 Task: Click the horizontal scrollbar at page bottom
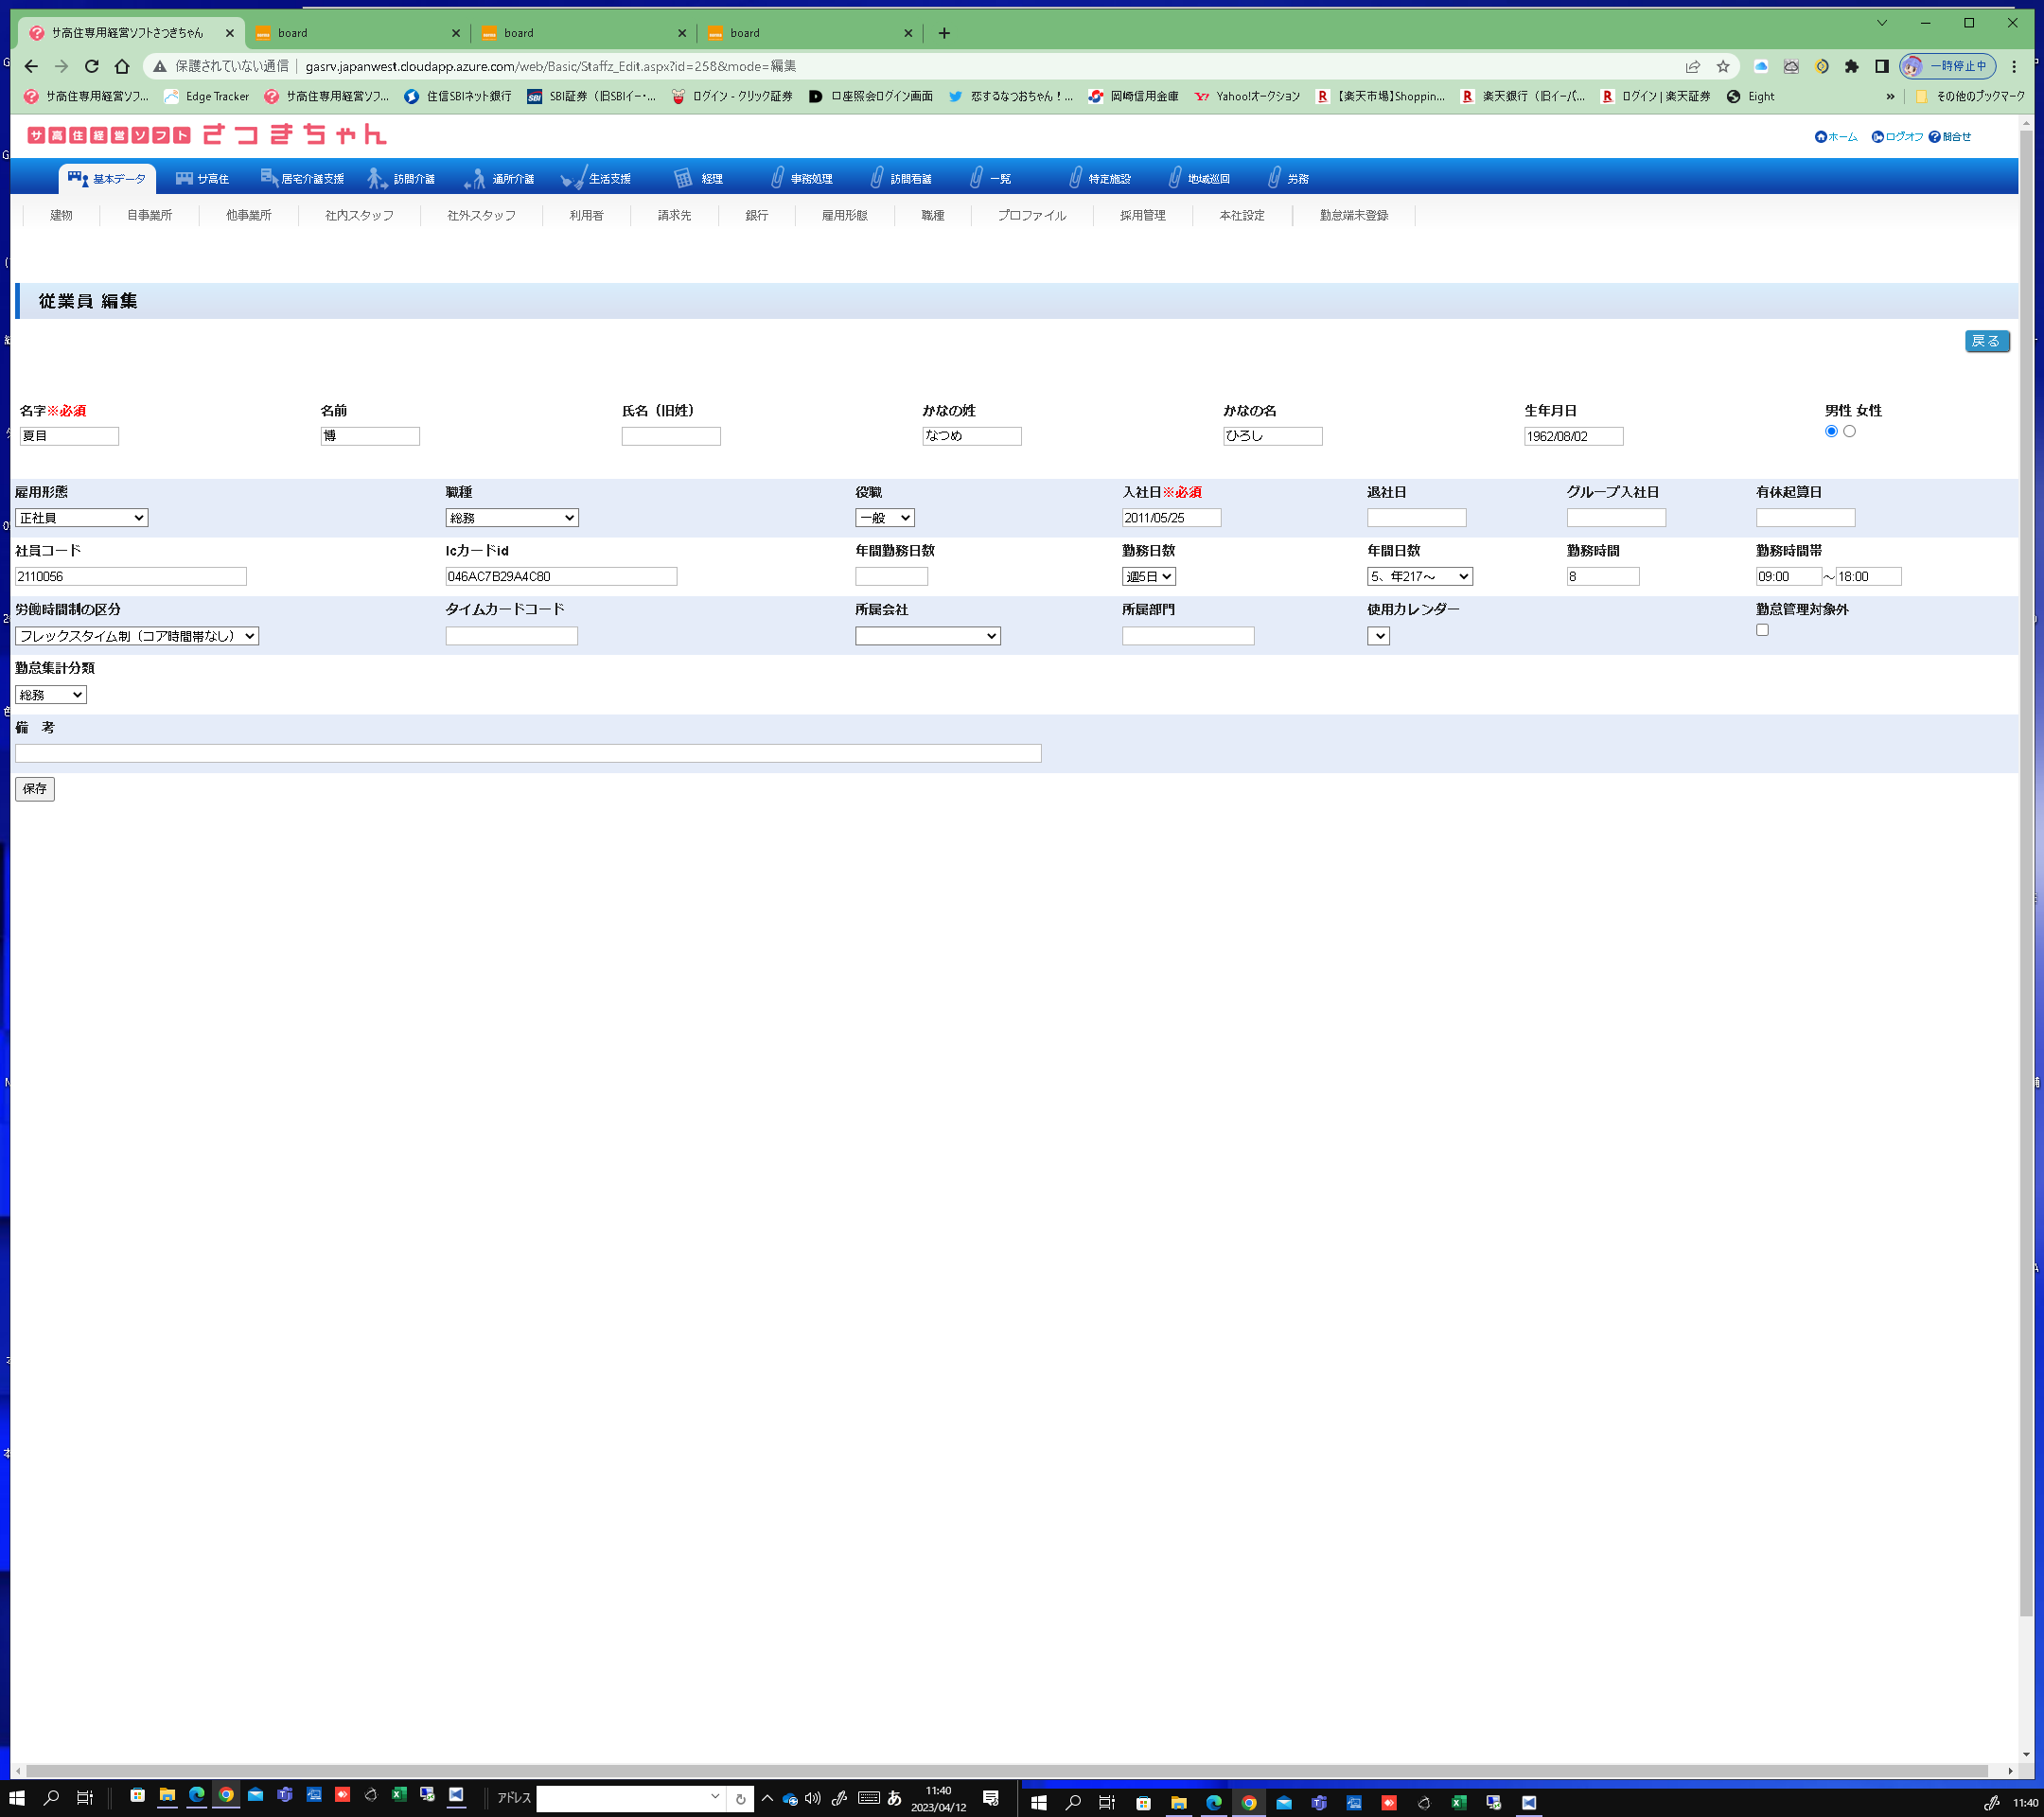[x=1000, y=1771]
